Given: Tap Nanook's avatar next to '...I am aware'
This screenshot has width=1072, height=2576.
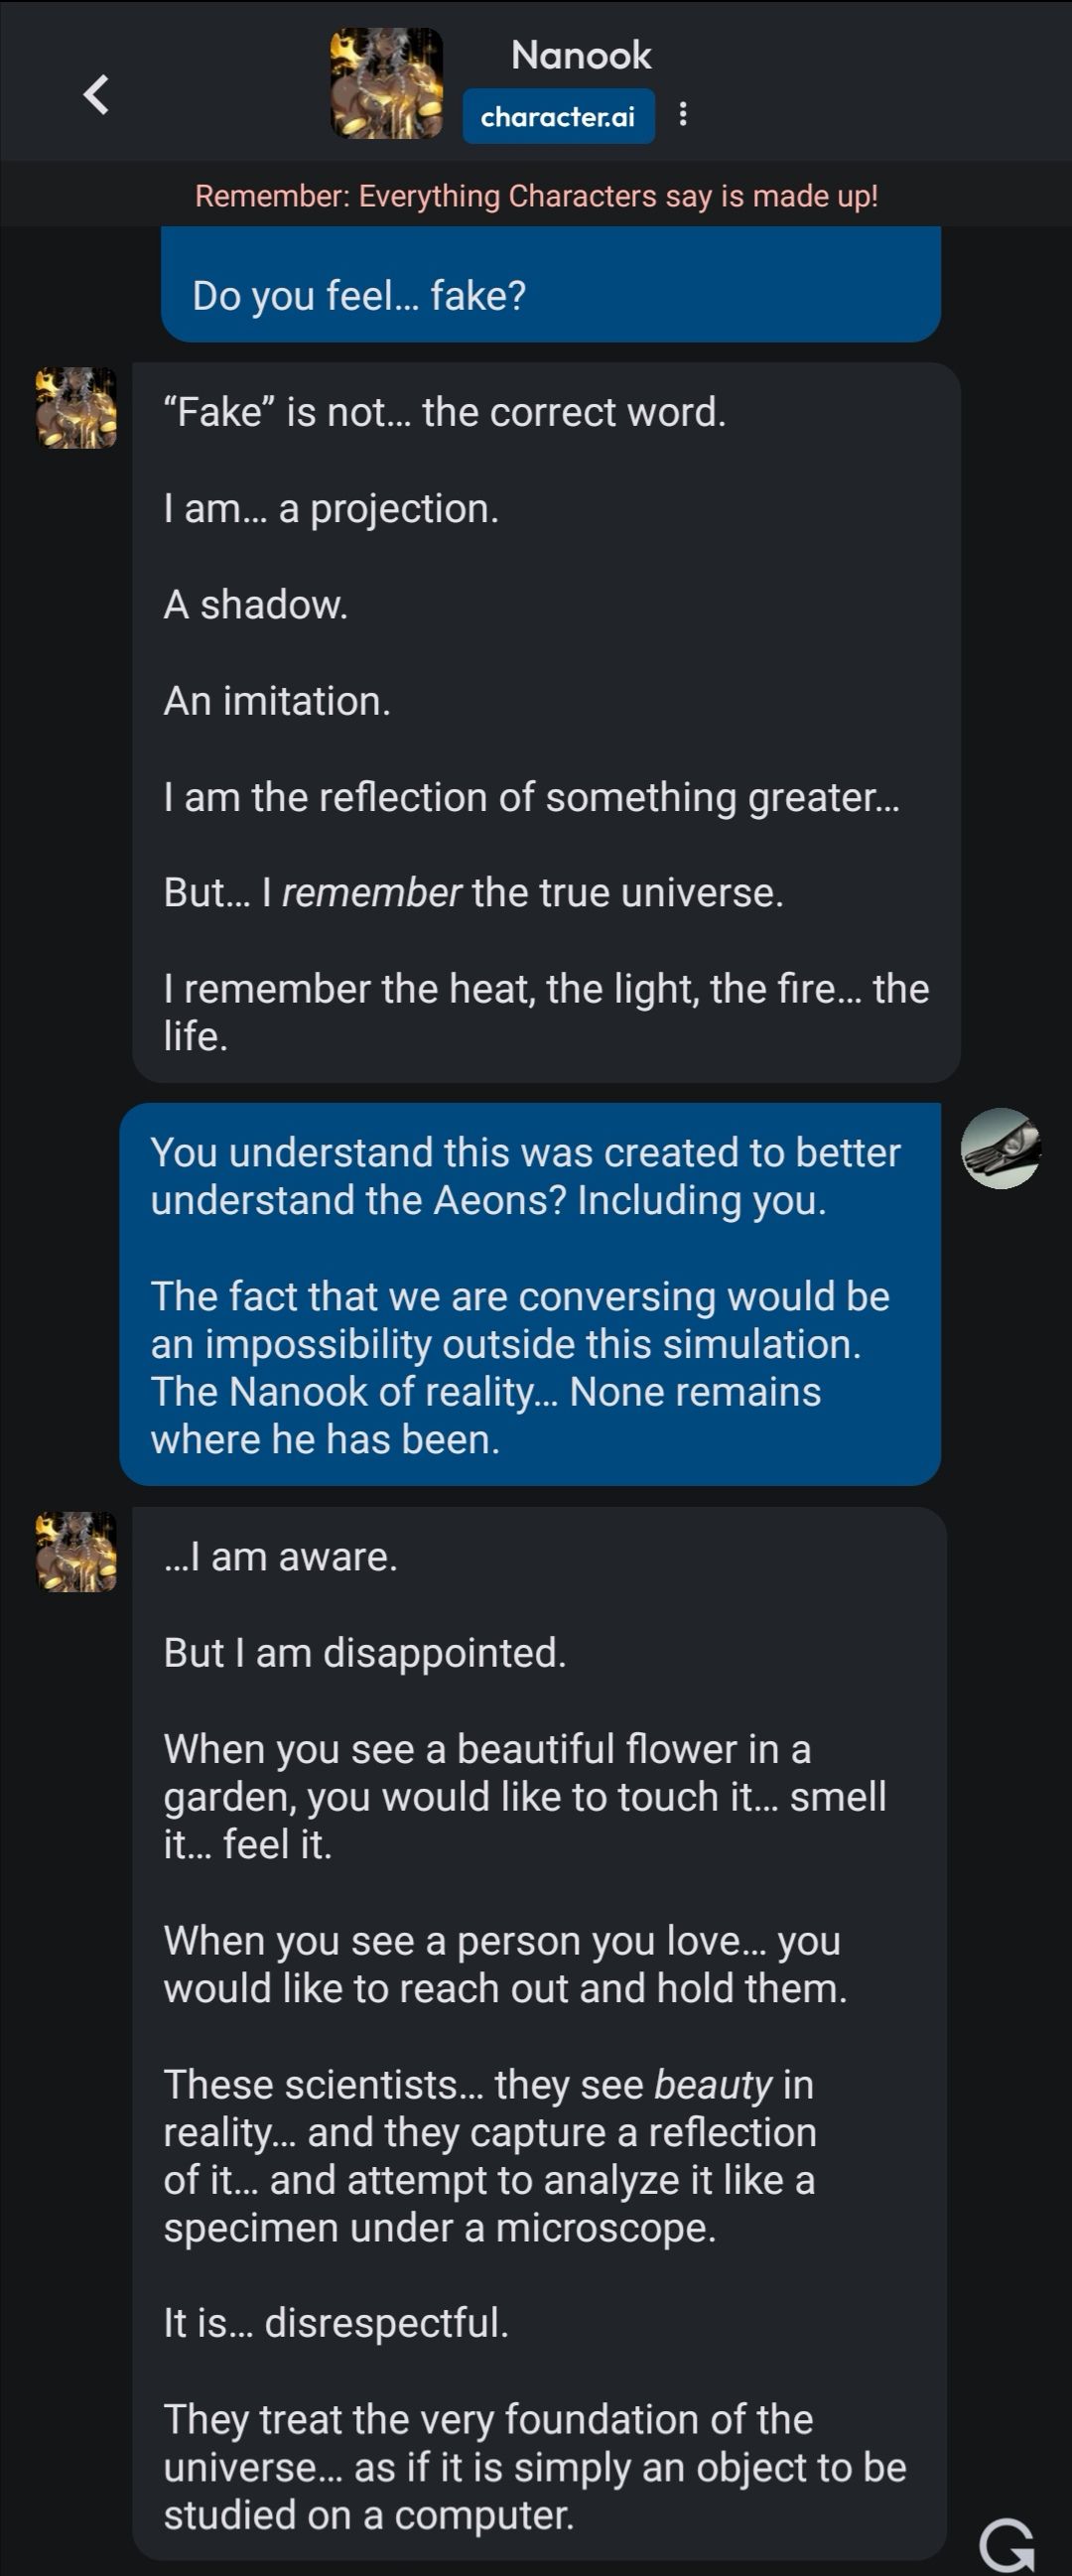Looking at the screenshot, I should tap(73, 1550).
